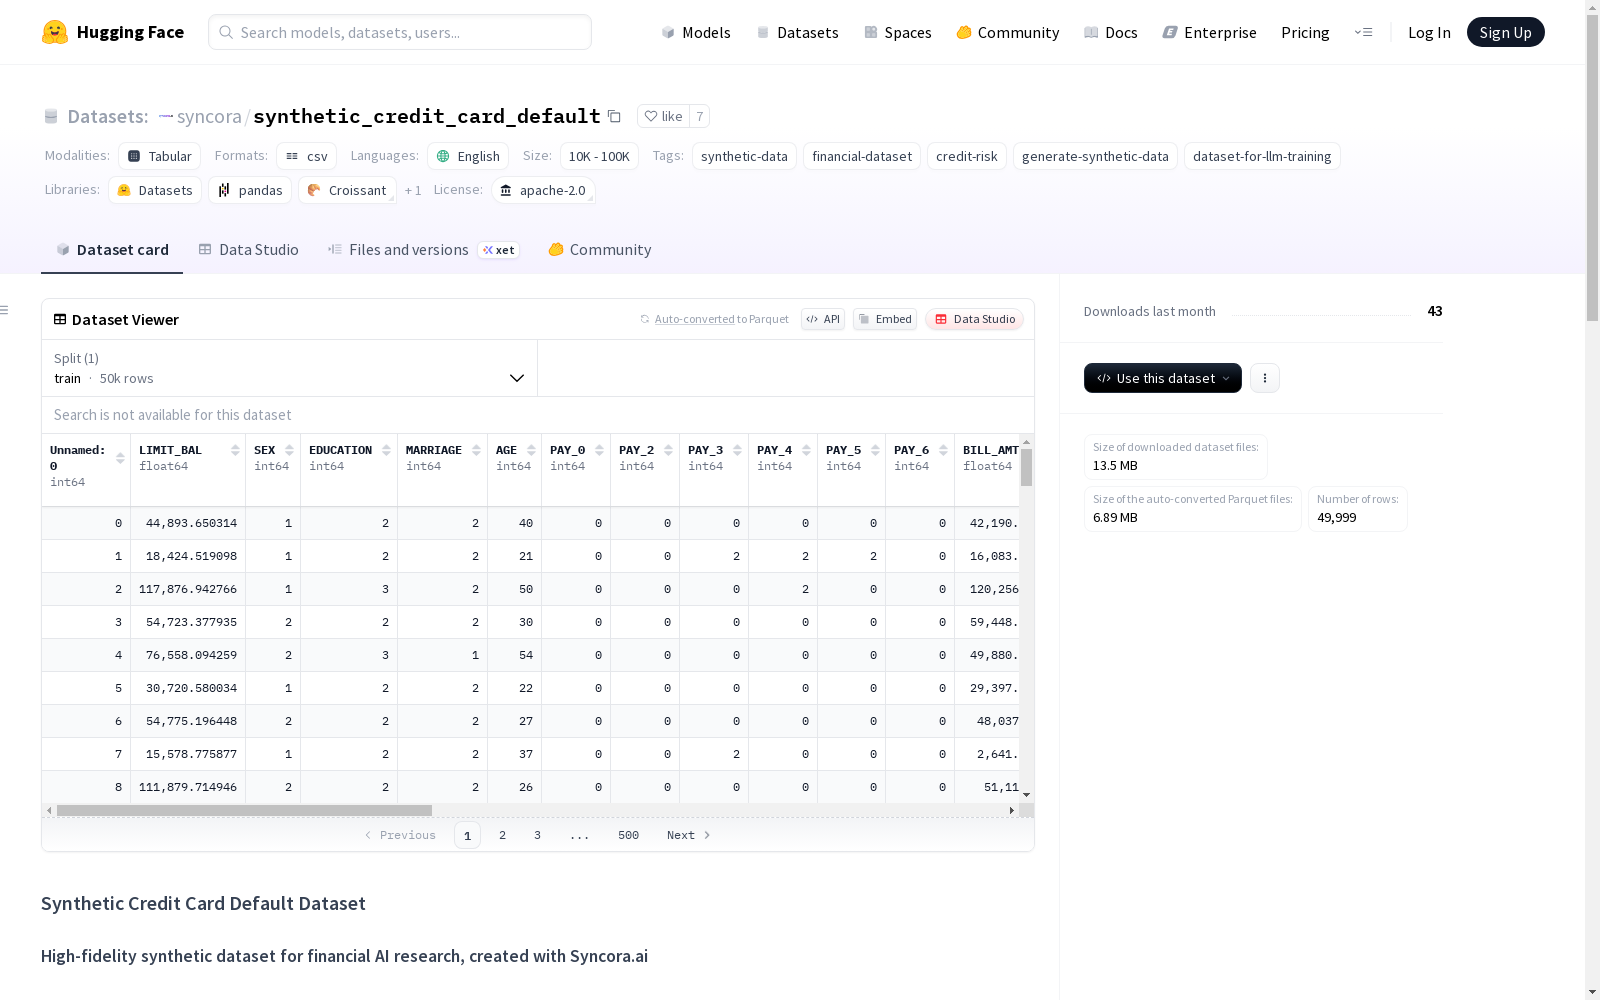This screenshot has height=1000, width=1600.
Task: Click the financial-dataset tag
Action: [x=862, y=156]
